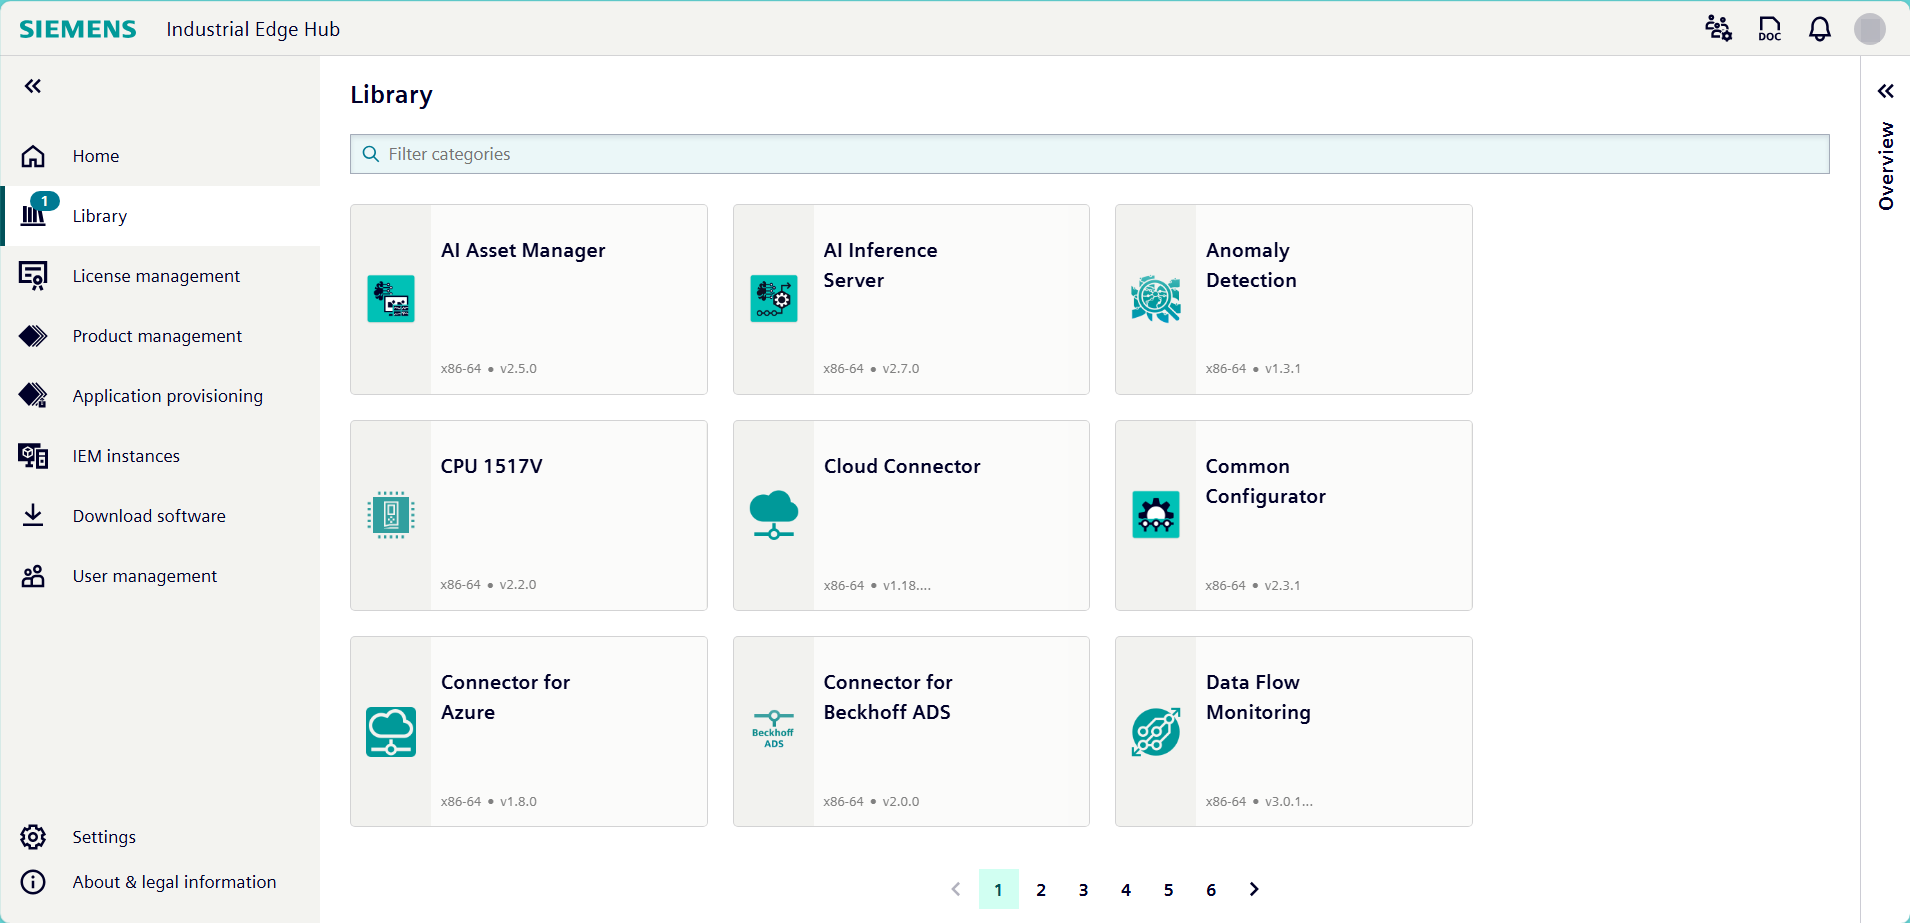Click the CPU 1517V chip icon
This screenshot has width=1910, height=923.
[391, 515]
